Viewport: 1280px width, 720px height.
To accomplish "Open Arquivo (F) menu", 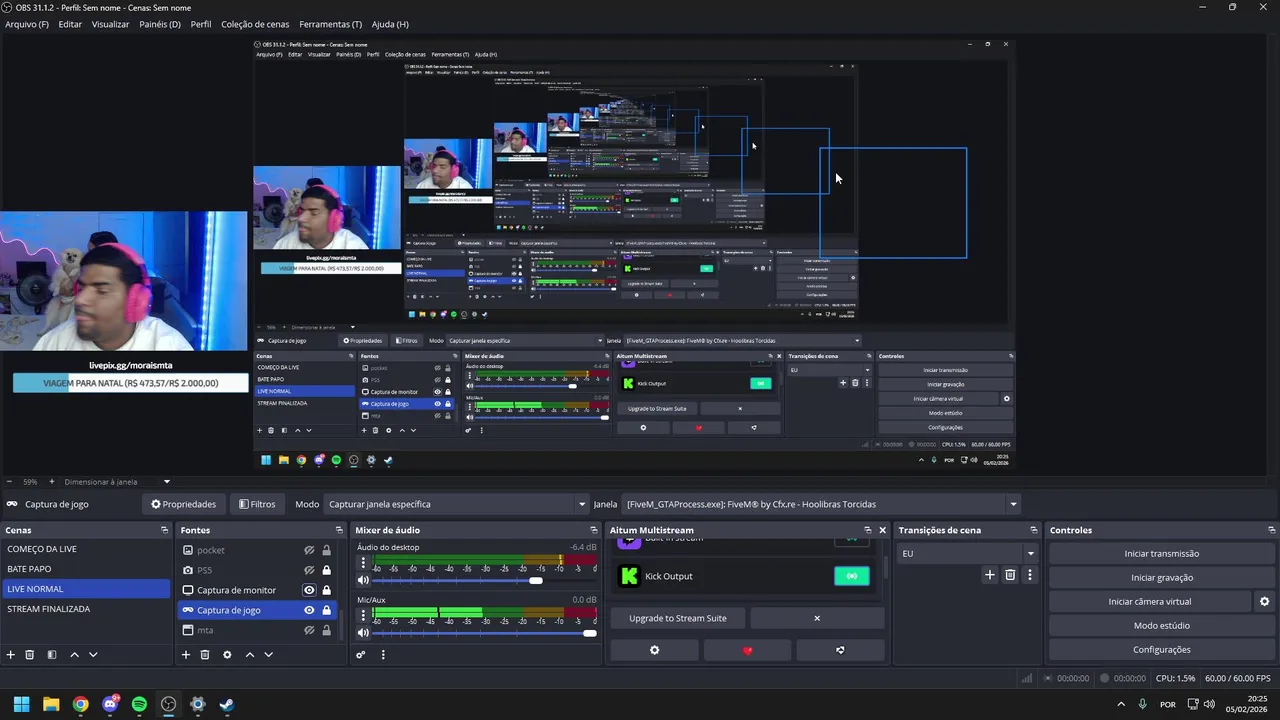I will pos(27,24).
